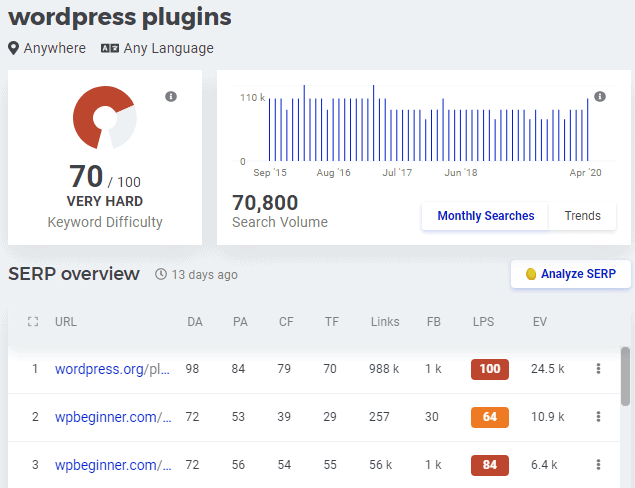The width and height of the screenshot is (635, 488).
Task: Open three-dot menu for wordpress.org result
Action: (x=598, y=369)
